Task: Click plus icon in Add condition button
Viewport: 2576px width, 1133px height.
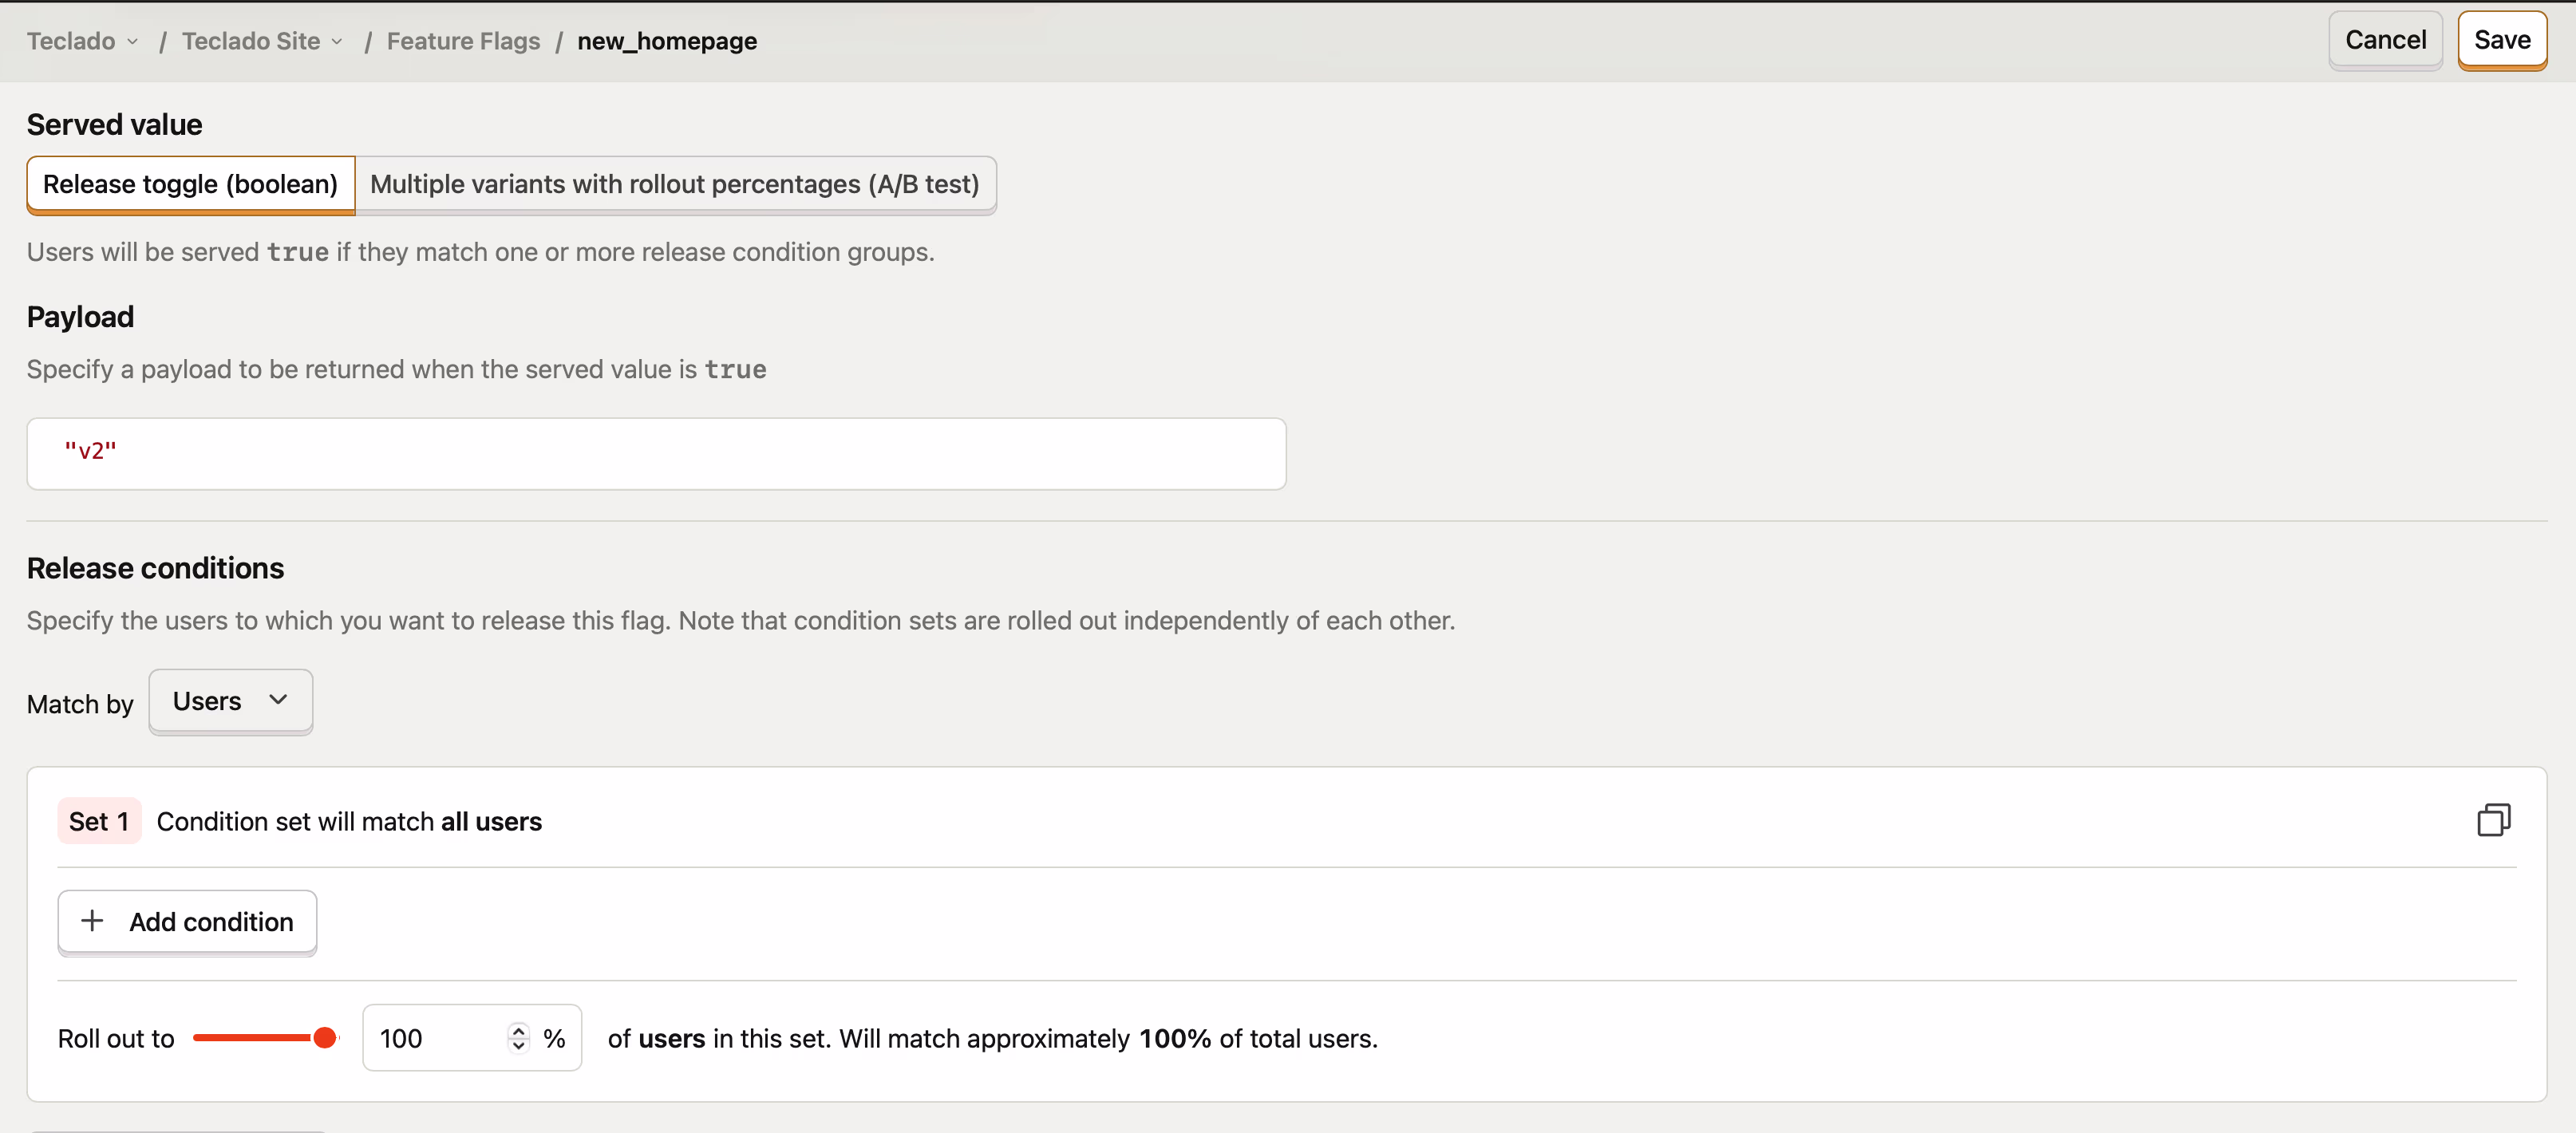Action: click(92, 921)
